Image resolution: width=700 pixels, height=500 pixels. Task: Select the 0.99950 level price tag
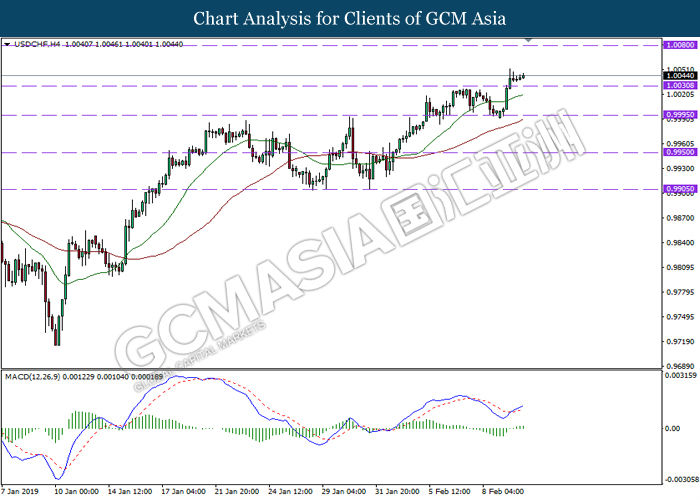point(681,115)
